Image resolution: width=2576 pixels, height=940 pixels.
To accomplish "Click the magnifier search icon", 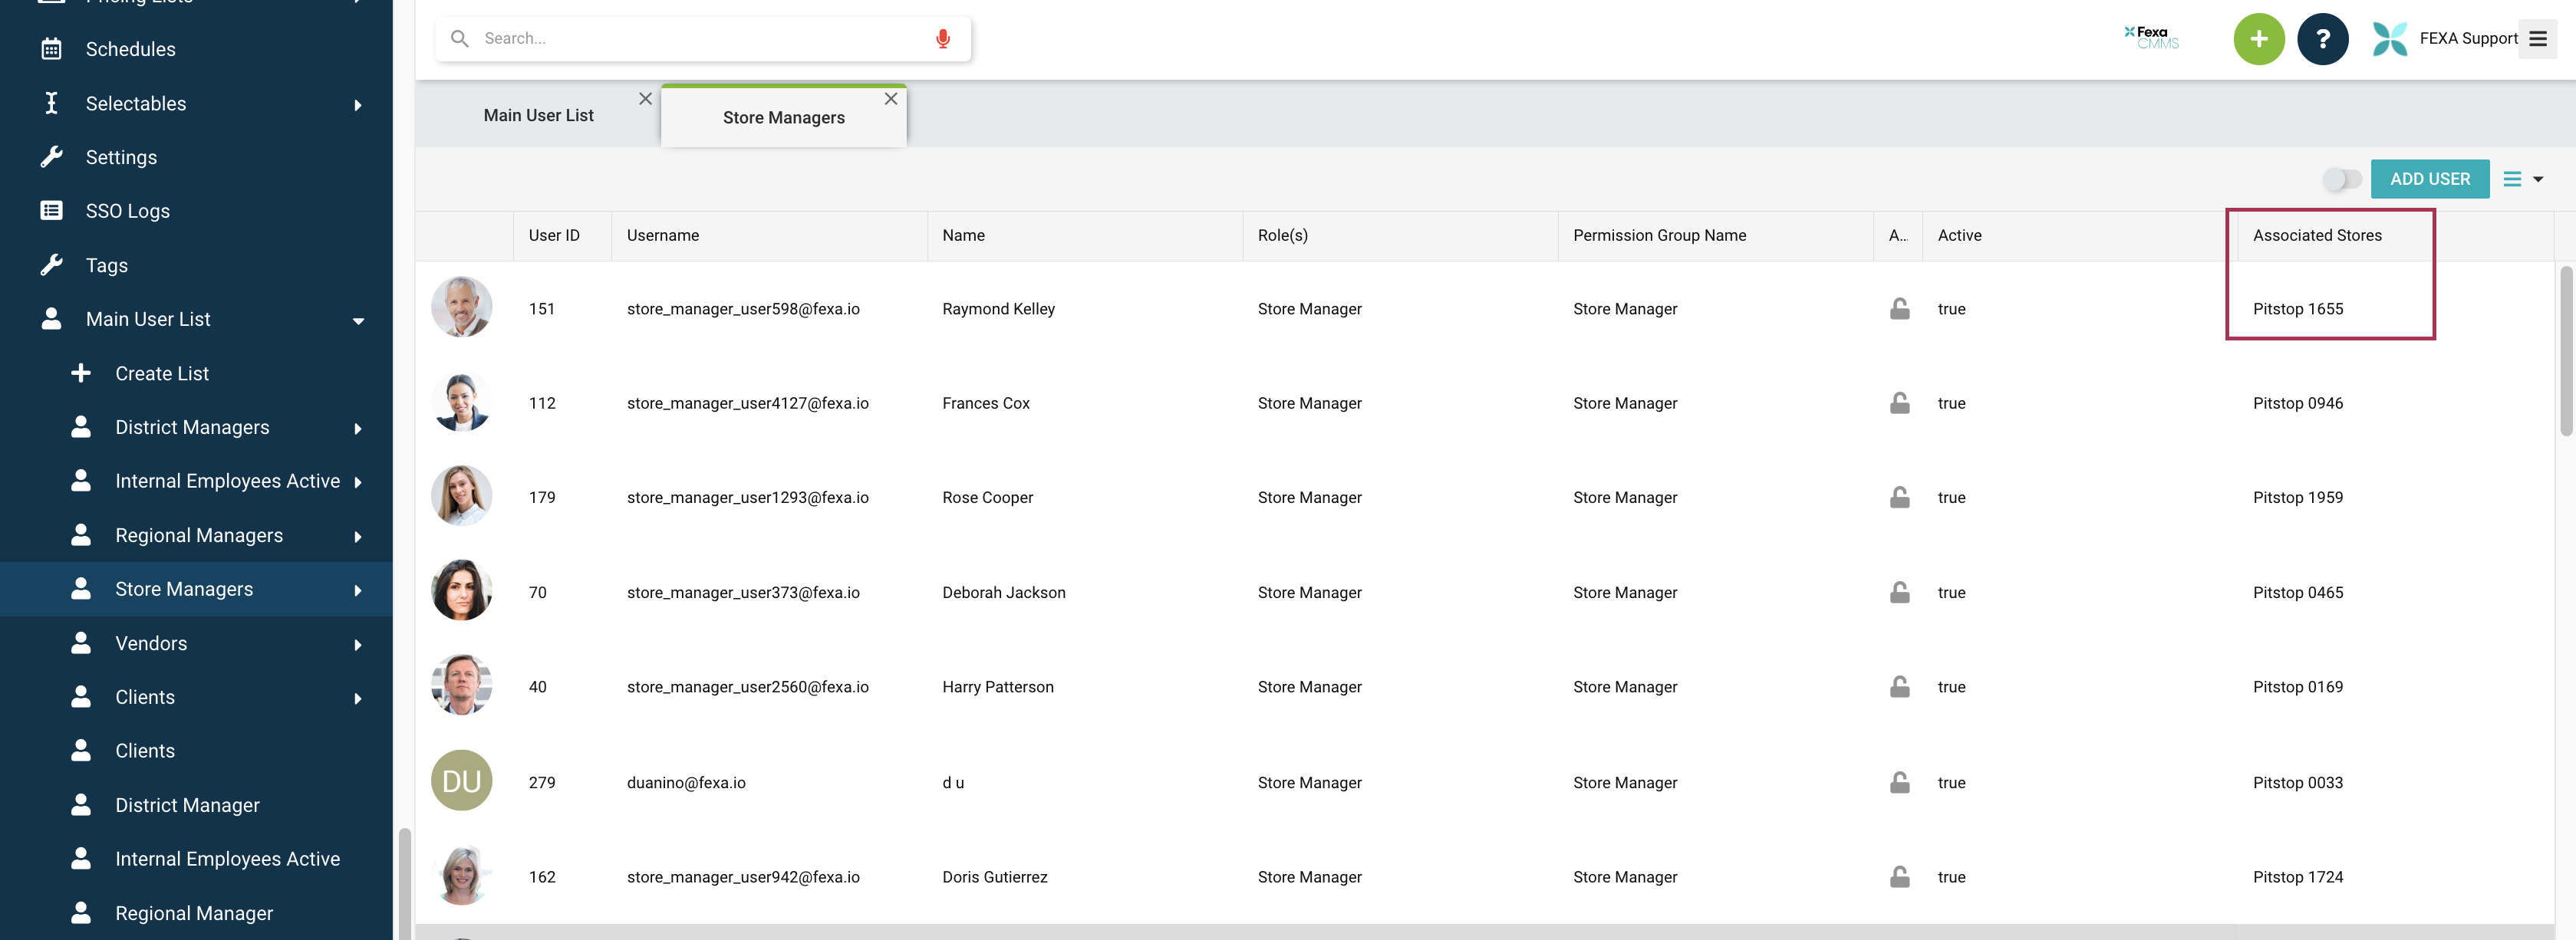I will [460, 39].
